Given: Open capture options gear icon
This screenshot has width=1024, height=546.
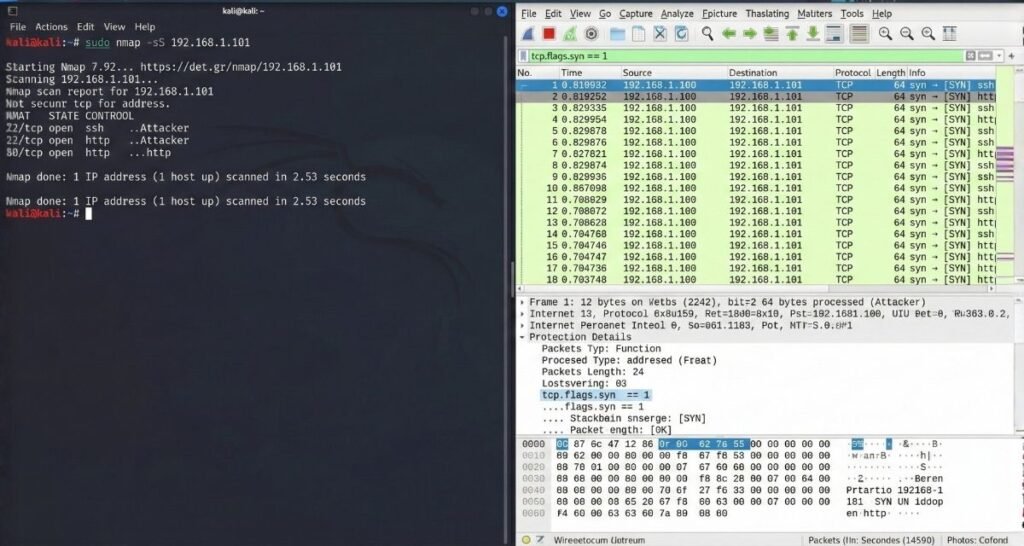Looking at the screenshot, I should 591,34.
